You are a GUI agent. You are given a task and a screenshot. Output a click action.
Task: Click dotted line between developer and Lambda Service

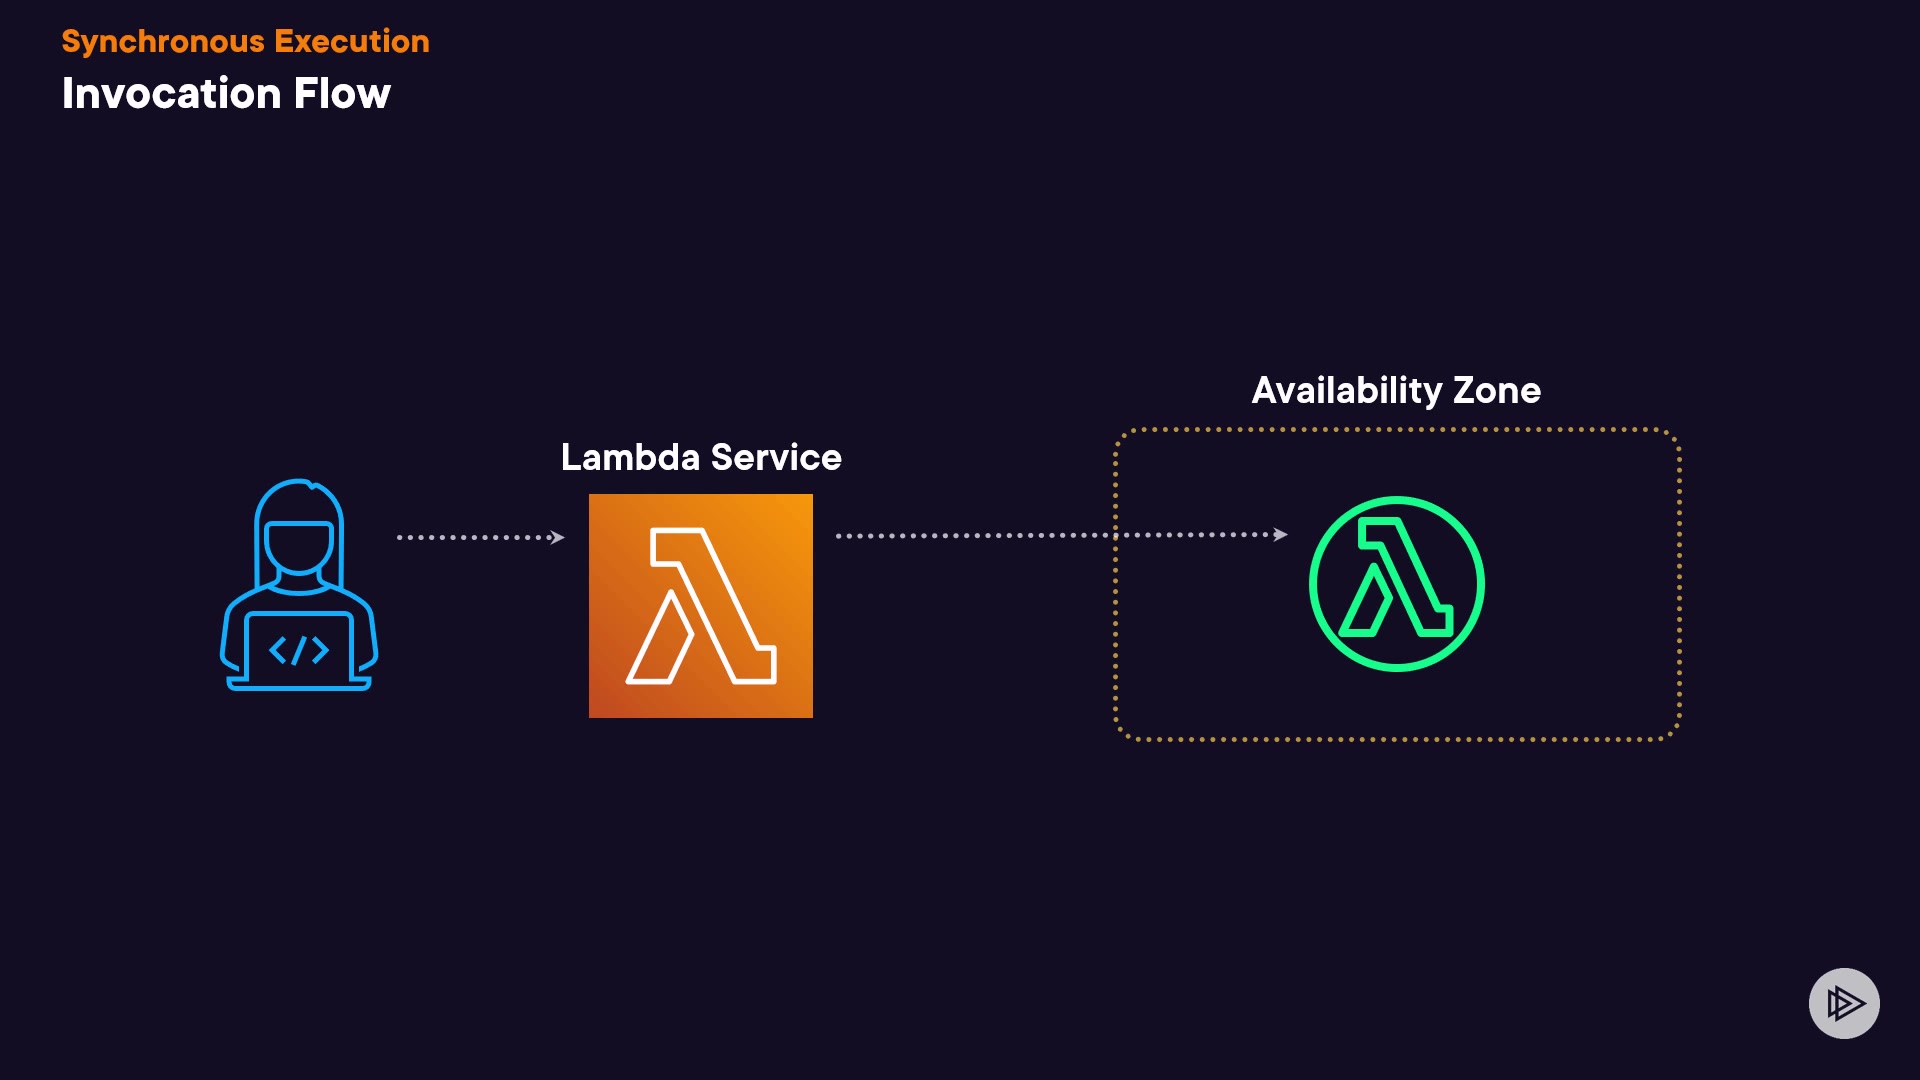[475, 537]
